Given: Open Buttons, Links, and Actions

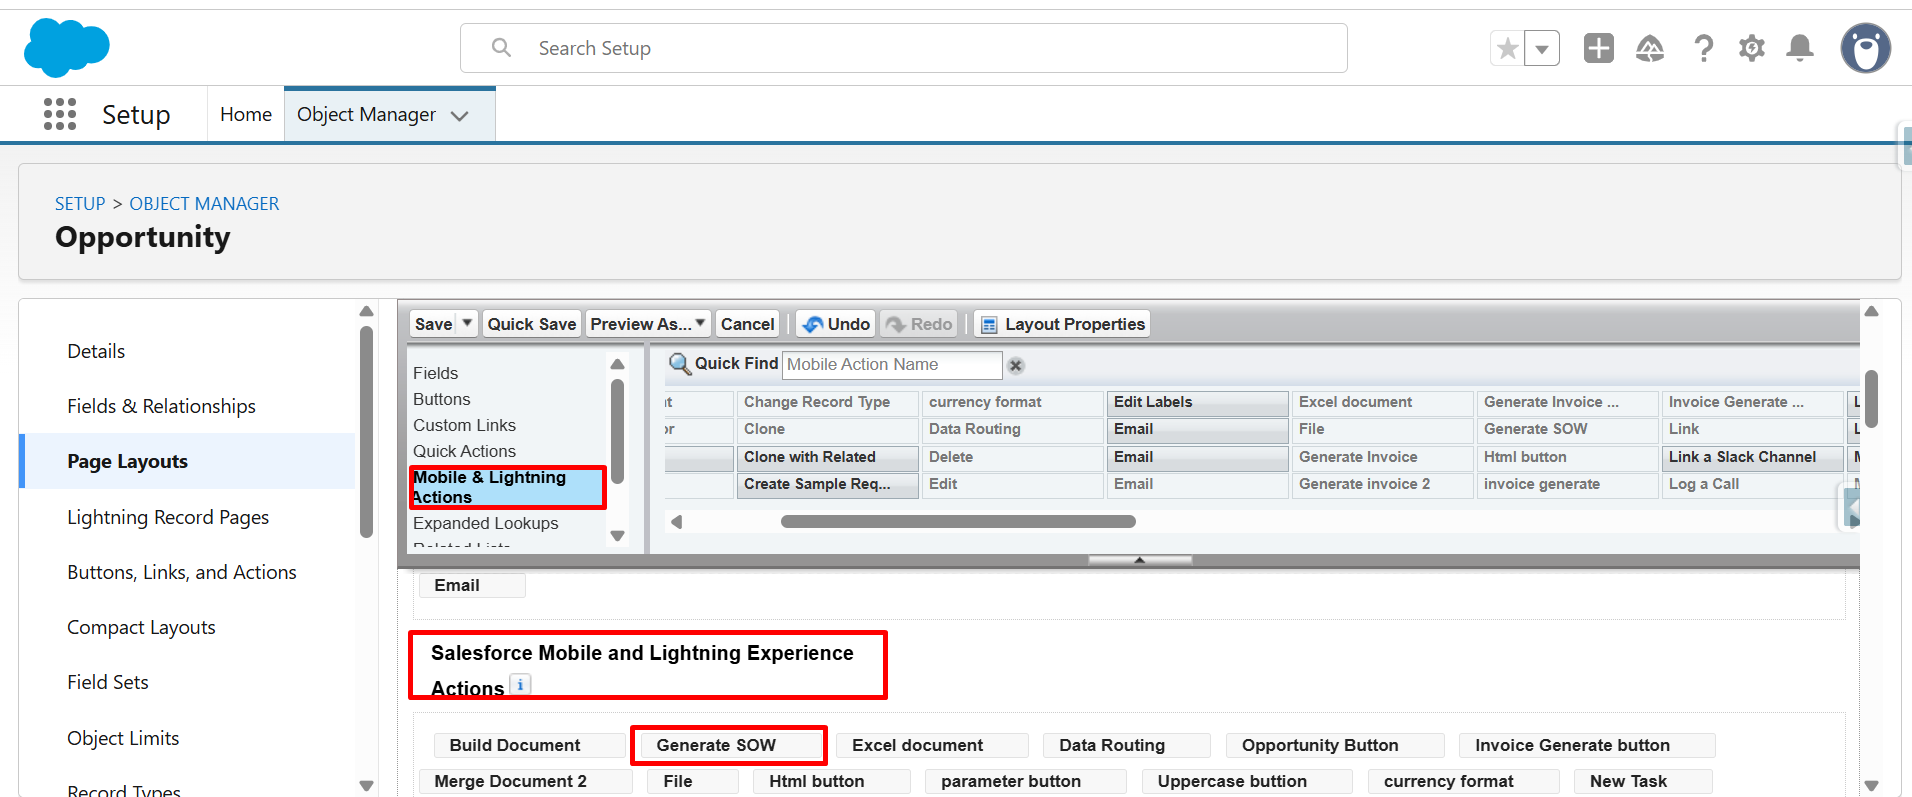Looking at the screenshot, I should 182,572.
